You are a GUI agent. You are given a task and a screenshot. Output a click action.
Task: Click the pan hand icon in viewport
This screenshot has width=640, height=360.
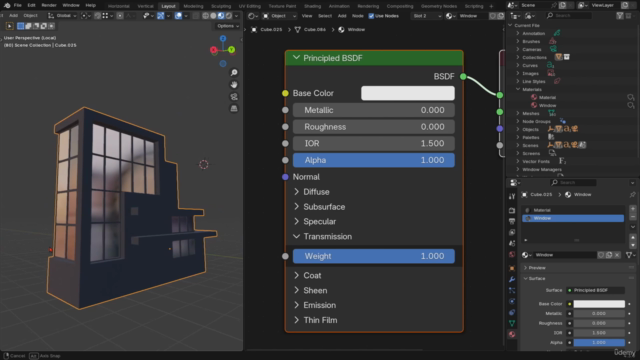point(234,84)
